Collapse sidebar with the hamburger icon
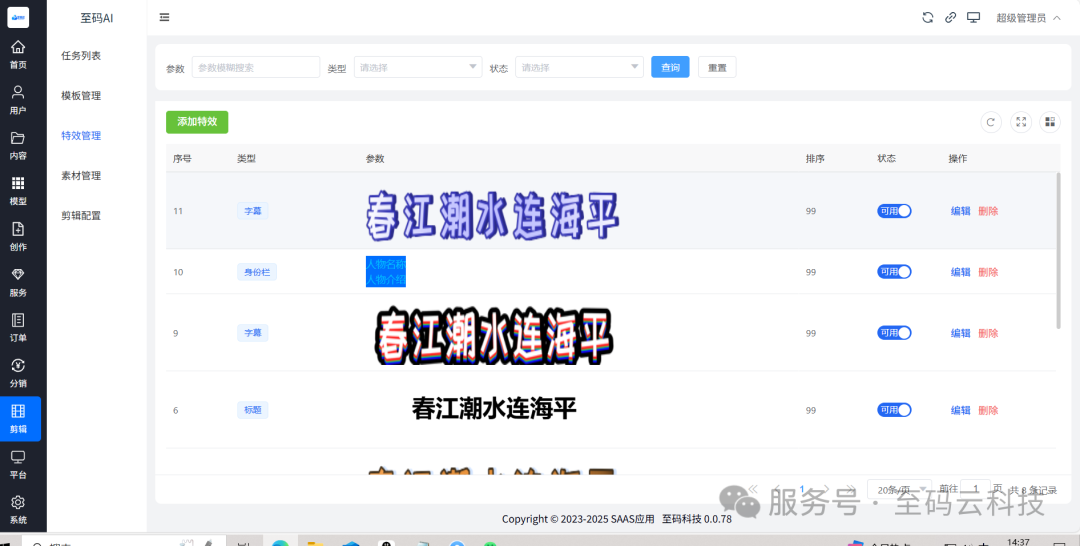Image resolution: width=1080 pixels, height=546 pixels. pos(164,17)
